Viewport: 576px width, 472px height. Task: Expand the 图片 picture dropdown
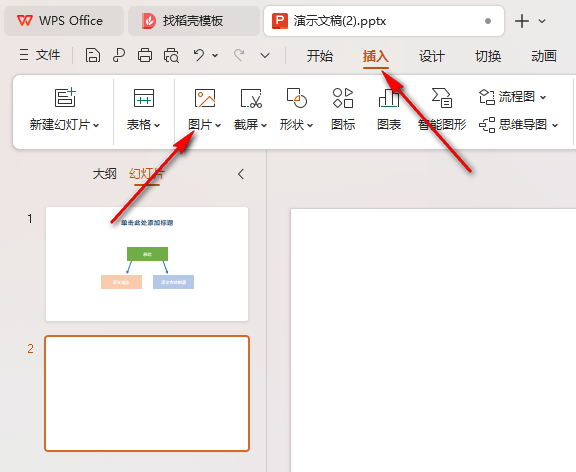coord(218,125)
